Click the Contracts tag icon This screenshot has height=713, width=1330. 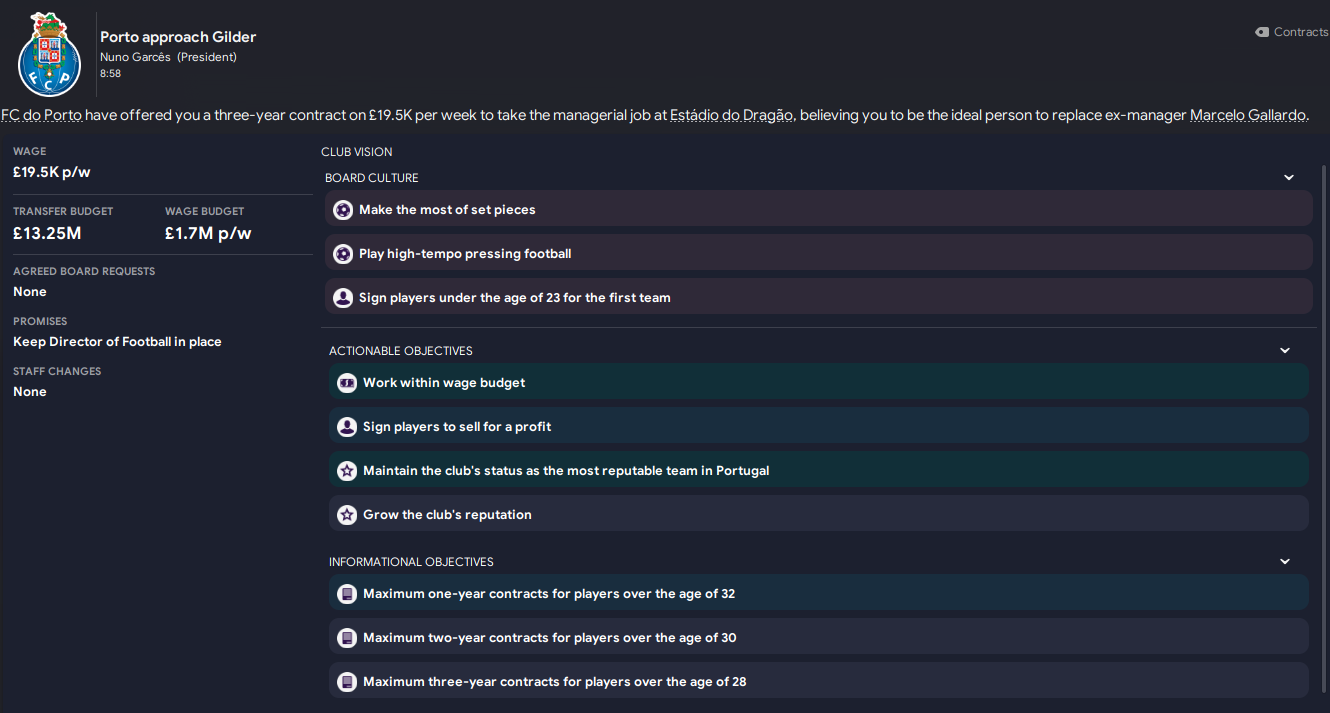tap(1262, 32)
